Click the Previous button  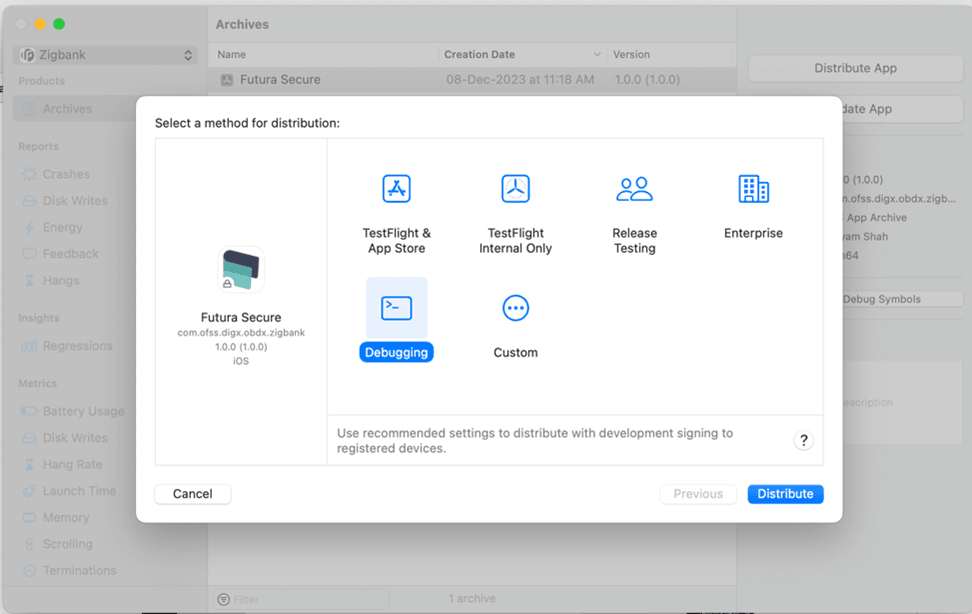[698, 494]
